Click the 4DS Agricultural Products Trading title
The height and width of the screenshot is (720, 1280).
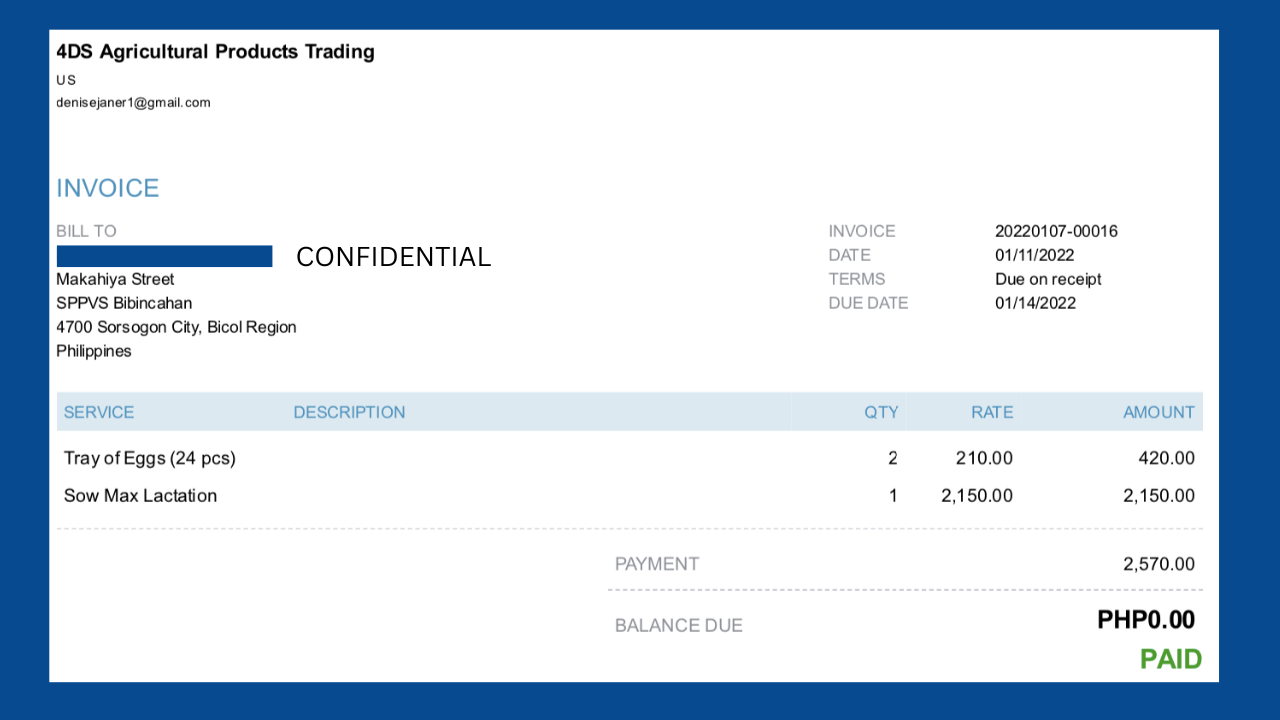(x=215, y=52)
